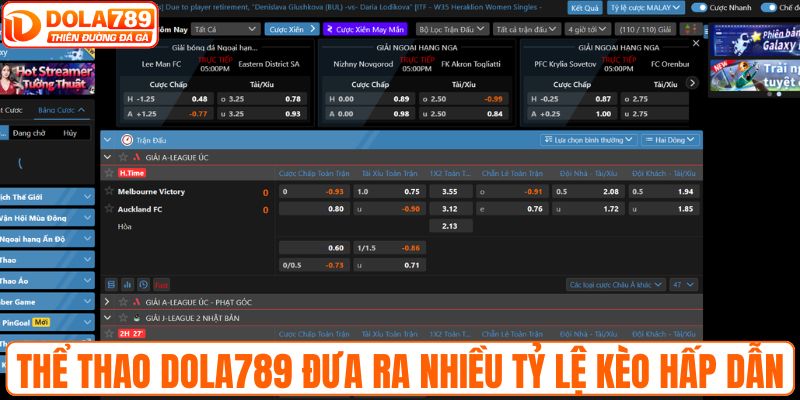Open the 47 more bets dropdown

coord(684,284)
